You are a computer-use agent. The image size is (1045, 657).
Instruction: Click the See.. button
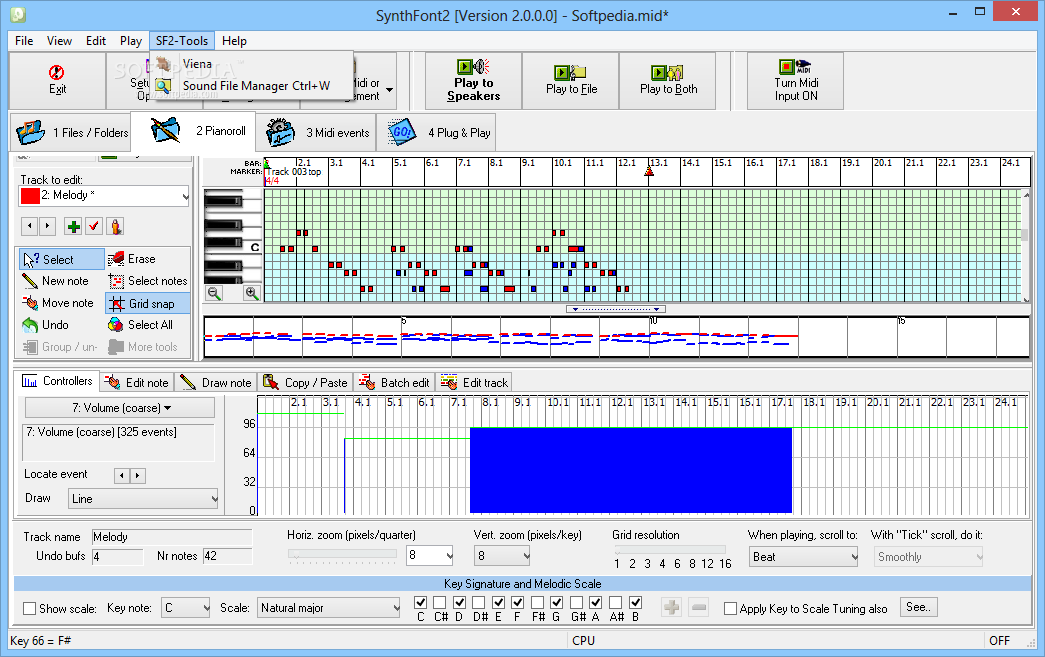pyautogui.click(x=918, y=607)
